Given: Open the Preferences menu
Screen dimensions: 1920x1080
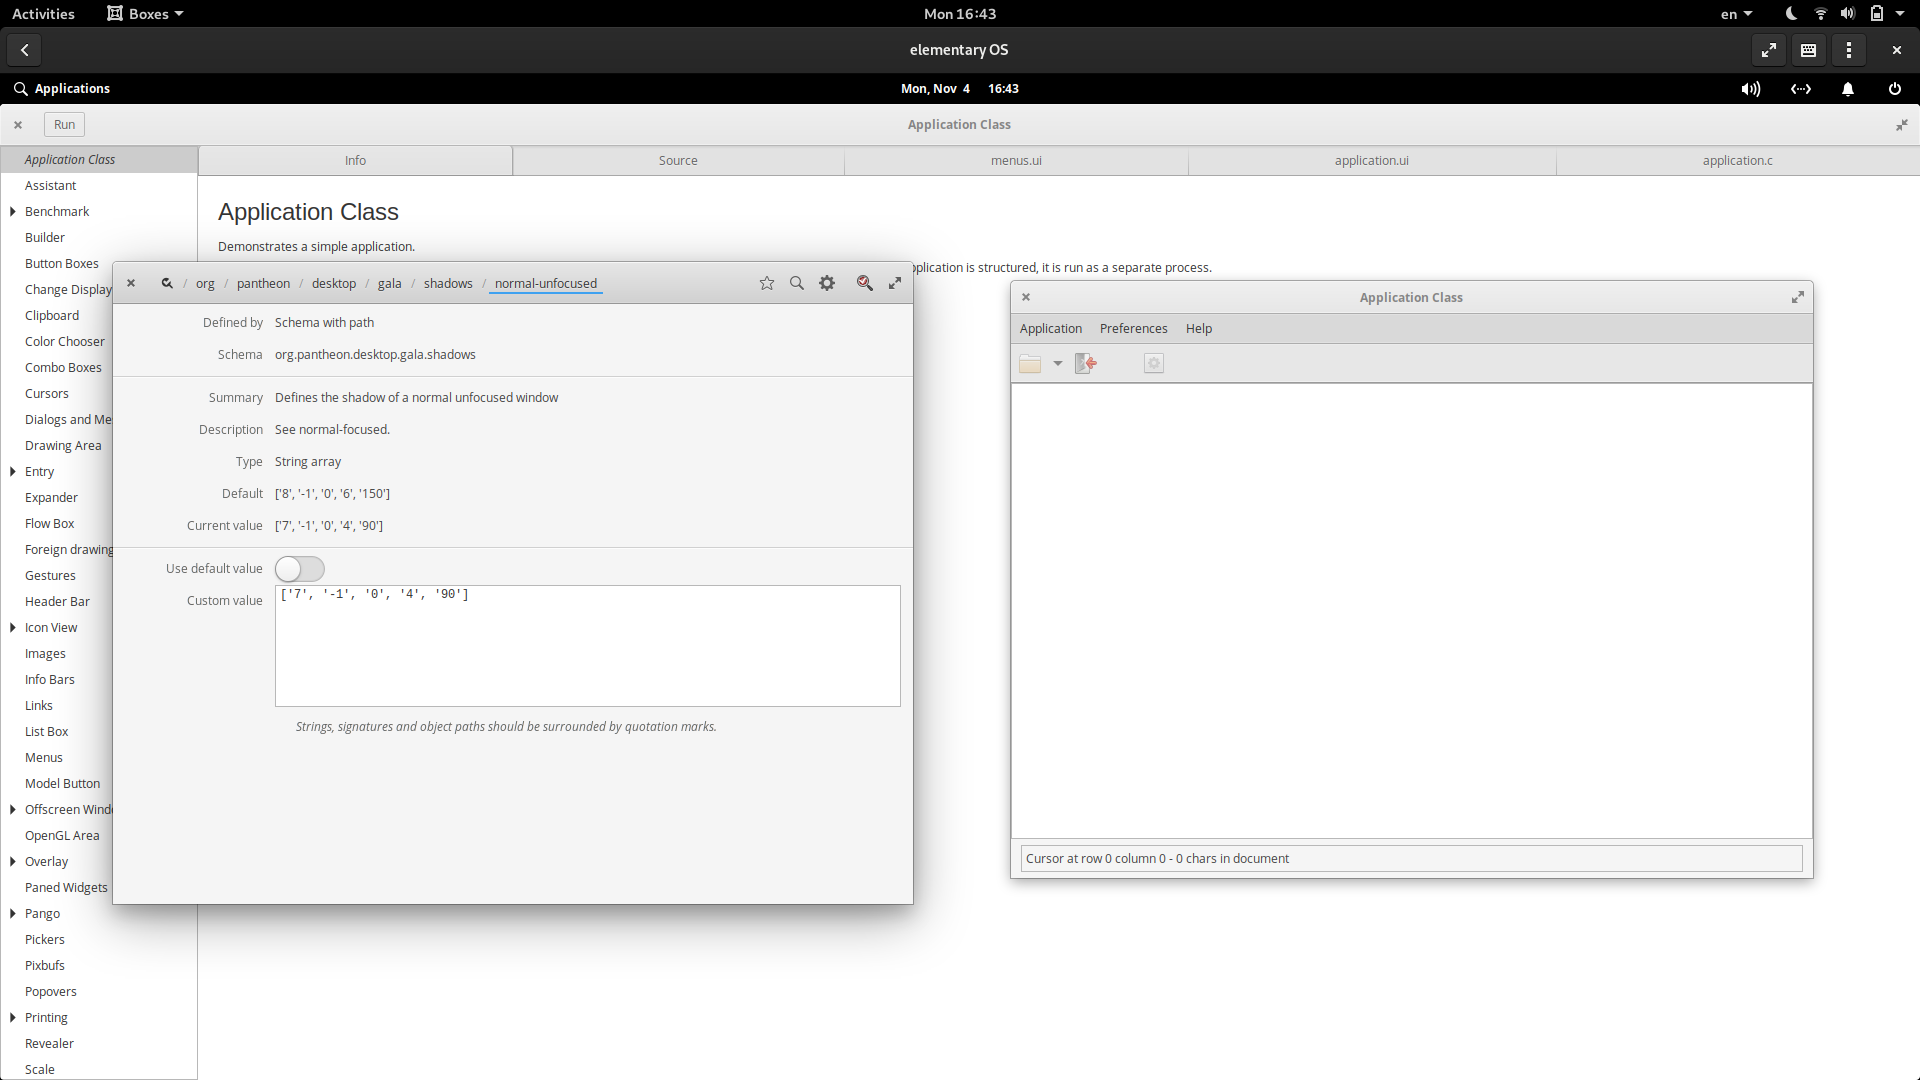Looking at the screenshot, I should (x=1134, y=329).
